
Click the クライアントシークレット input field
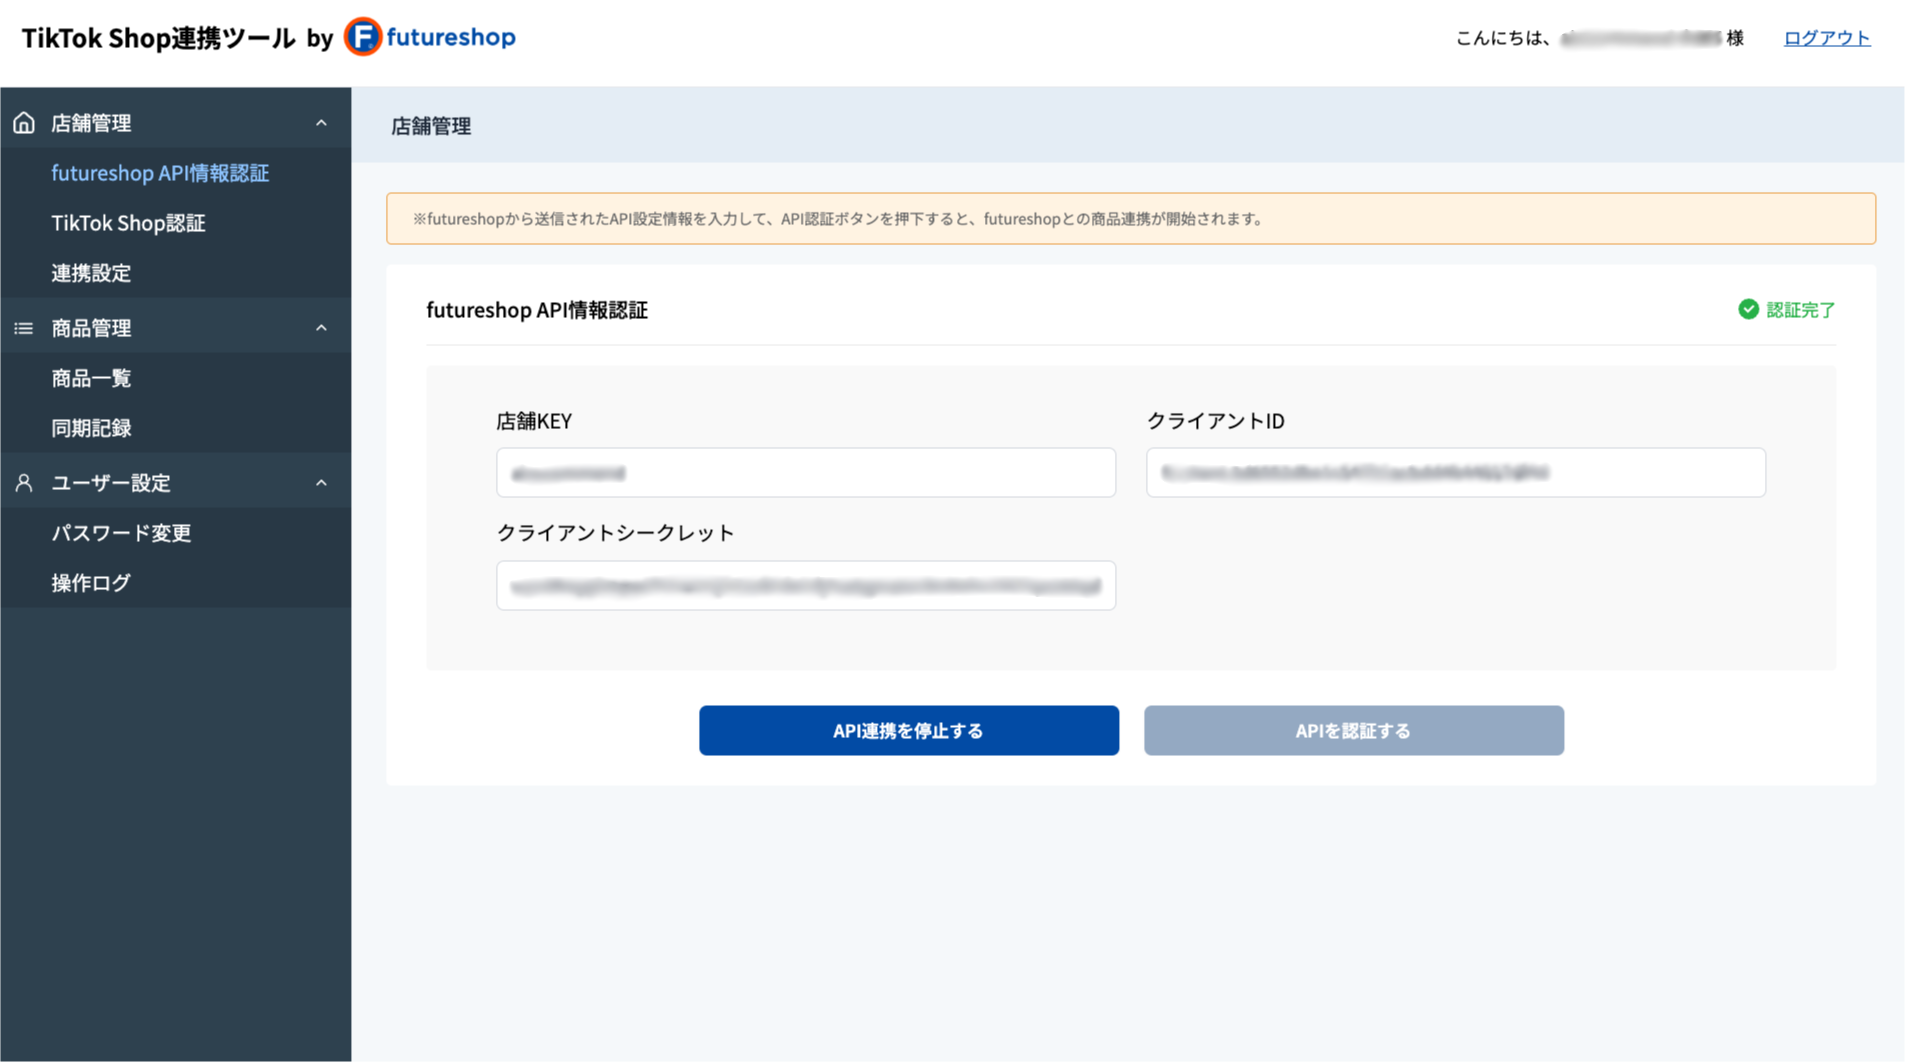coord(805,585)
